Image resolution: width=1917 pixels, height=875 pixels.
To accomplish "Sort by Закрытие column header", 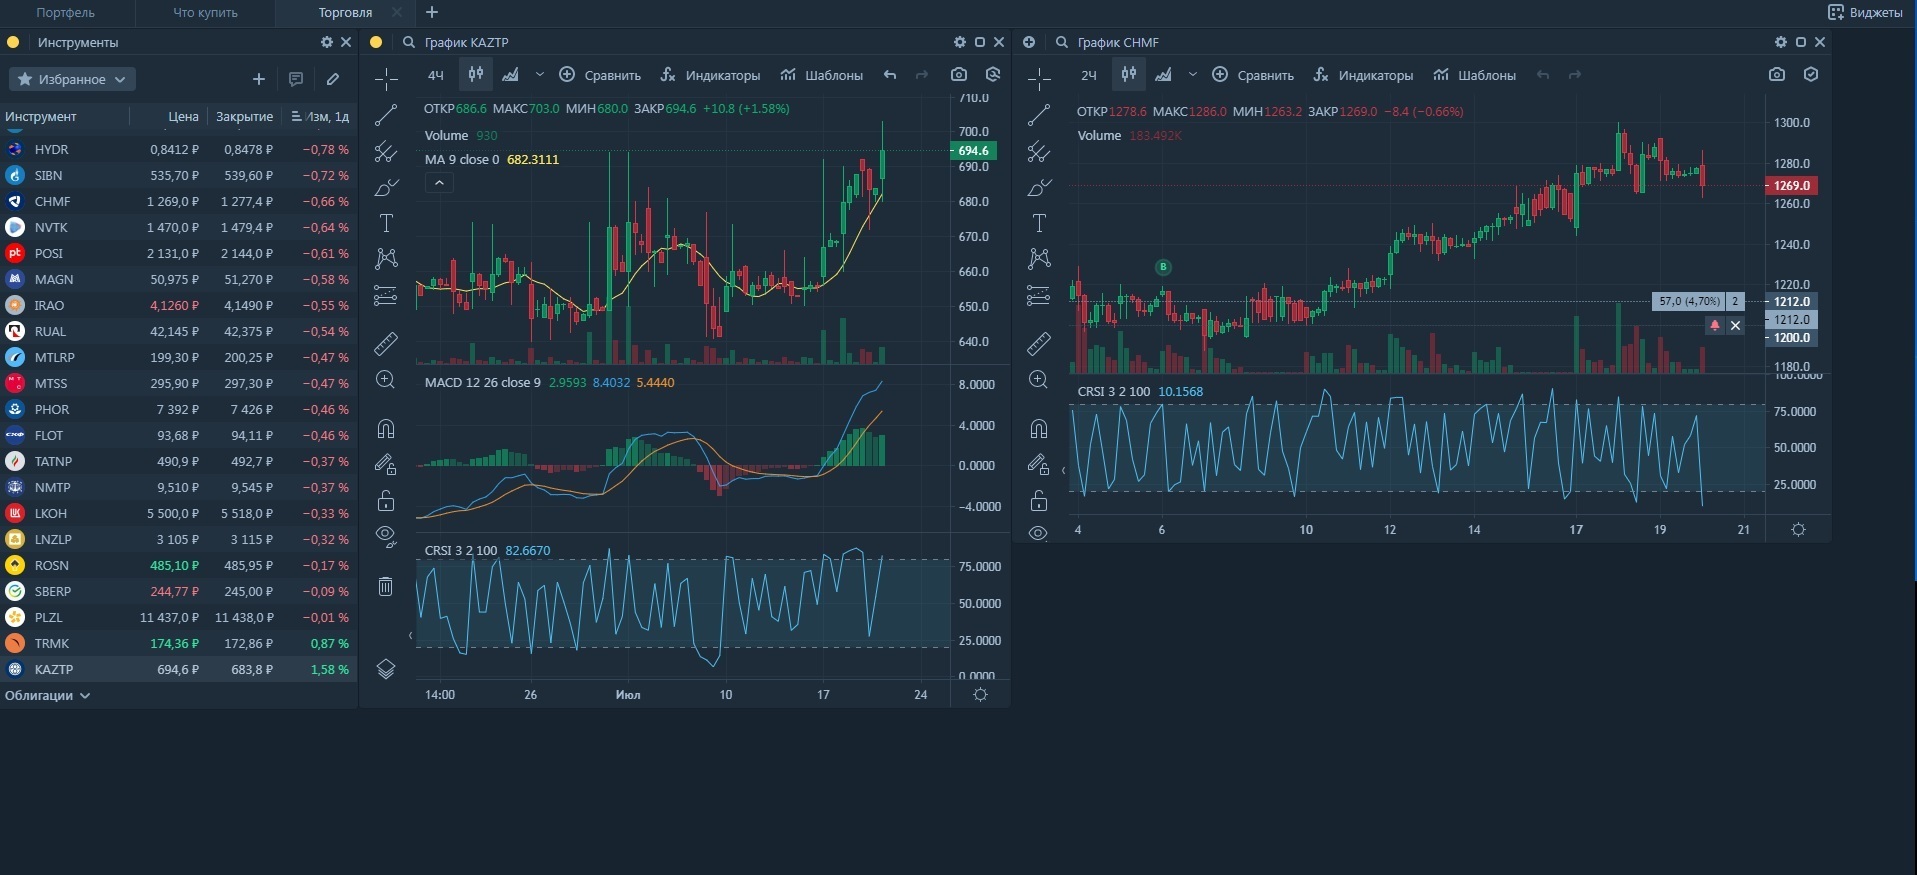I will click(244, 117).
